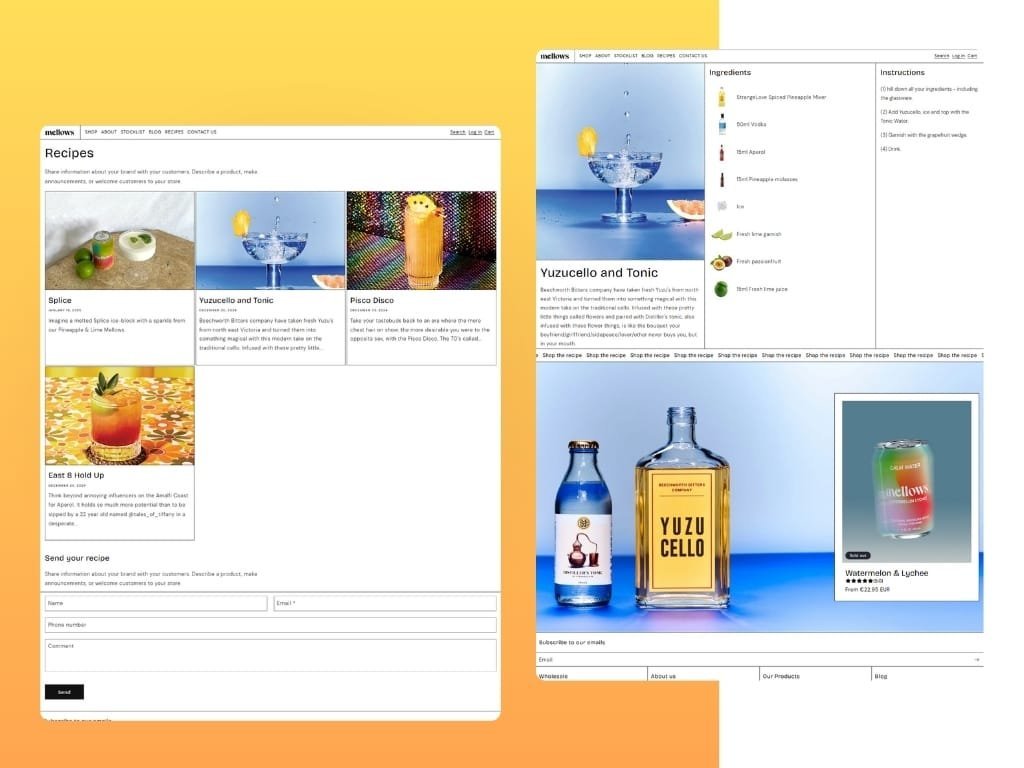This screenshot has height=768, width=1024.
Task: Open the Yuzucello and Tonic recipe card image
Action: 270,241
